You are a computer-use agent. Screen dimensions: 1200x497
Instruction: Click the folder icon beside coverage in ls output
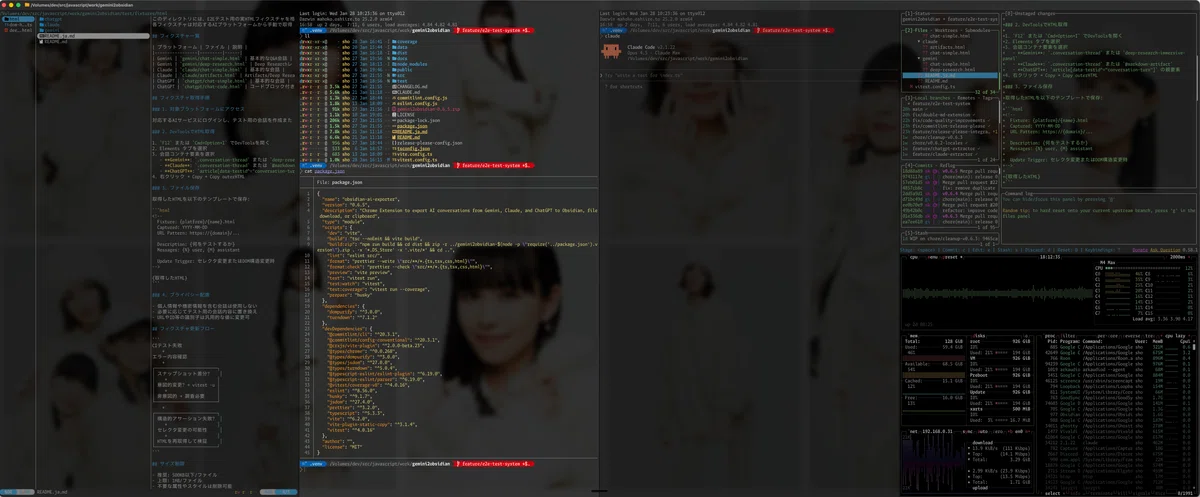click(x=394, y=41)
